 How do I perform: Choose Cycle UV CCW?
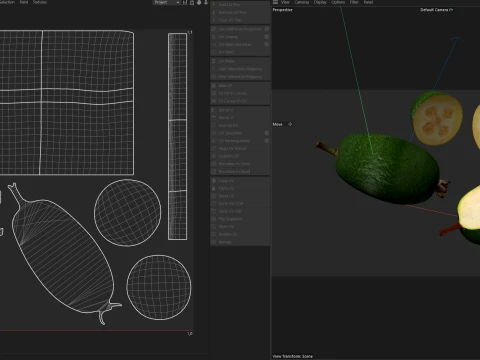tap(240, 203)
